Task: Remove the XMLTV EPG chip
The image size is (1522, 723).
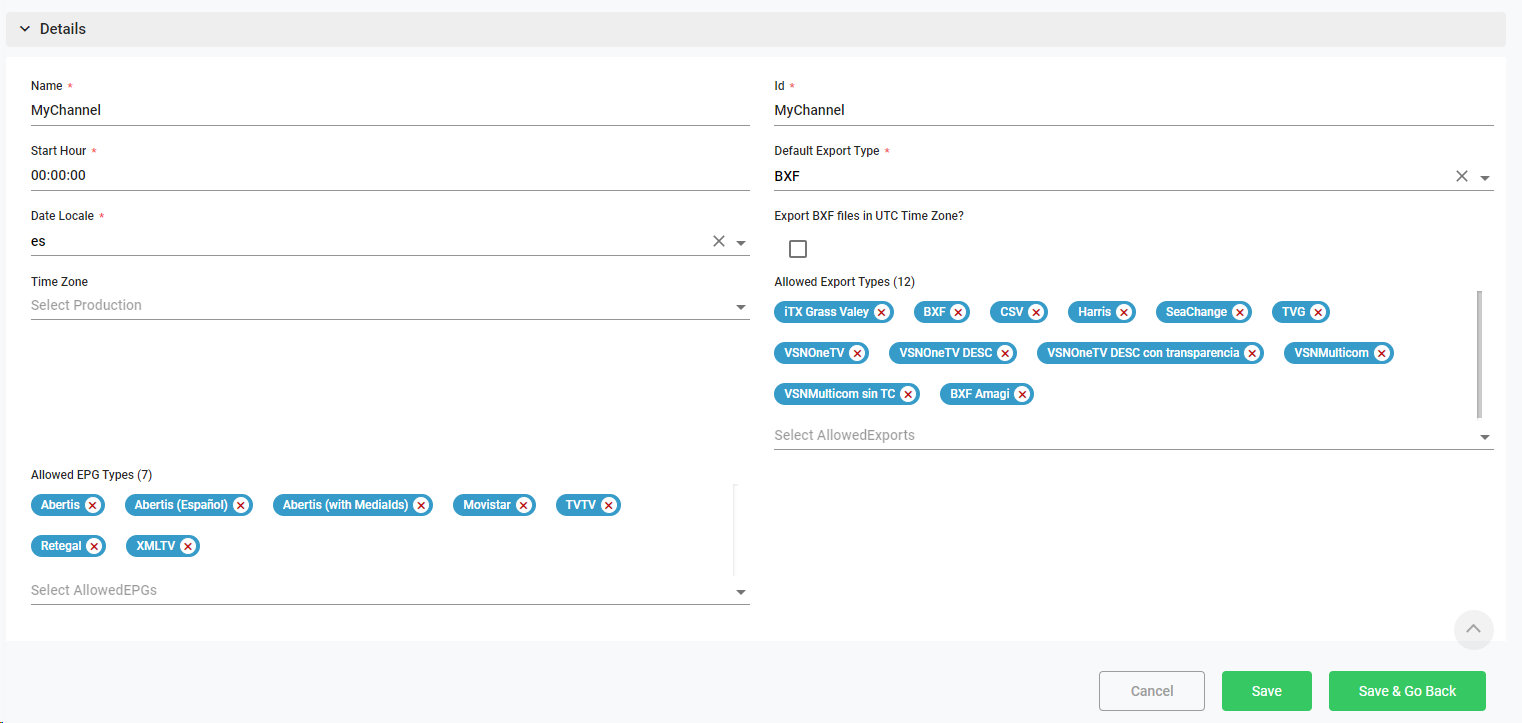Action: click(188, 546)
